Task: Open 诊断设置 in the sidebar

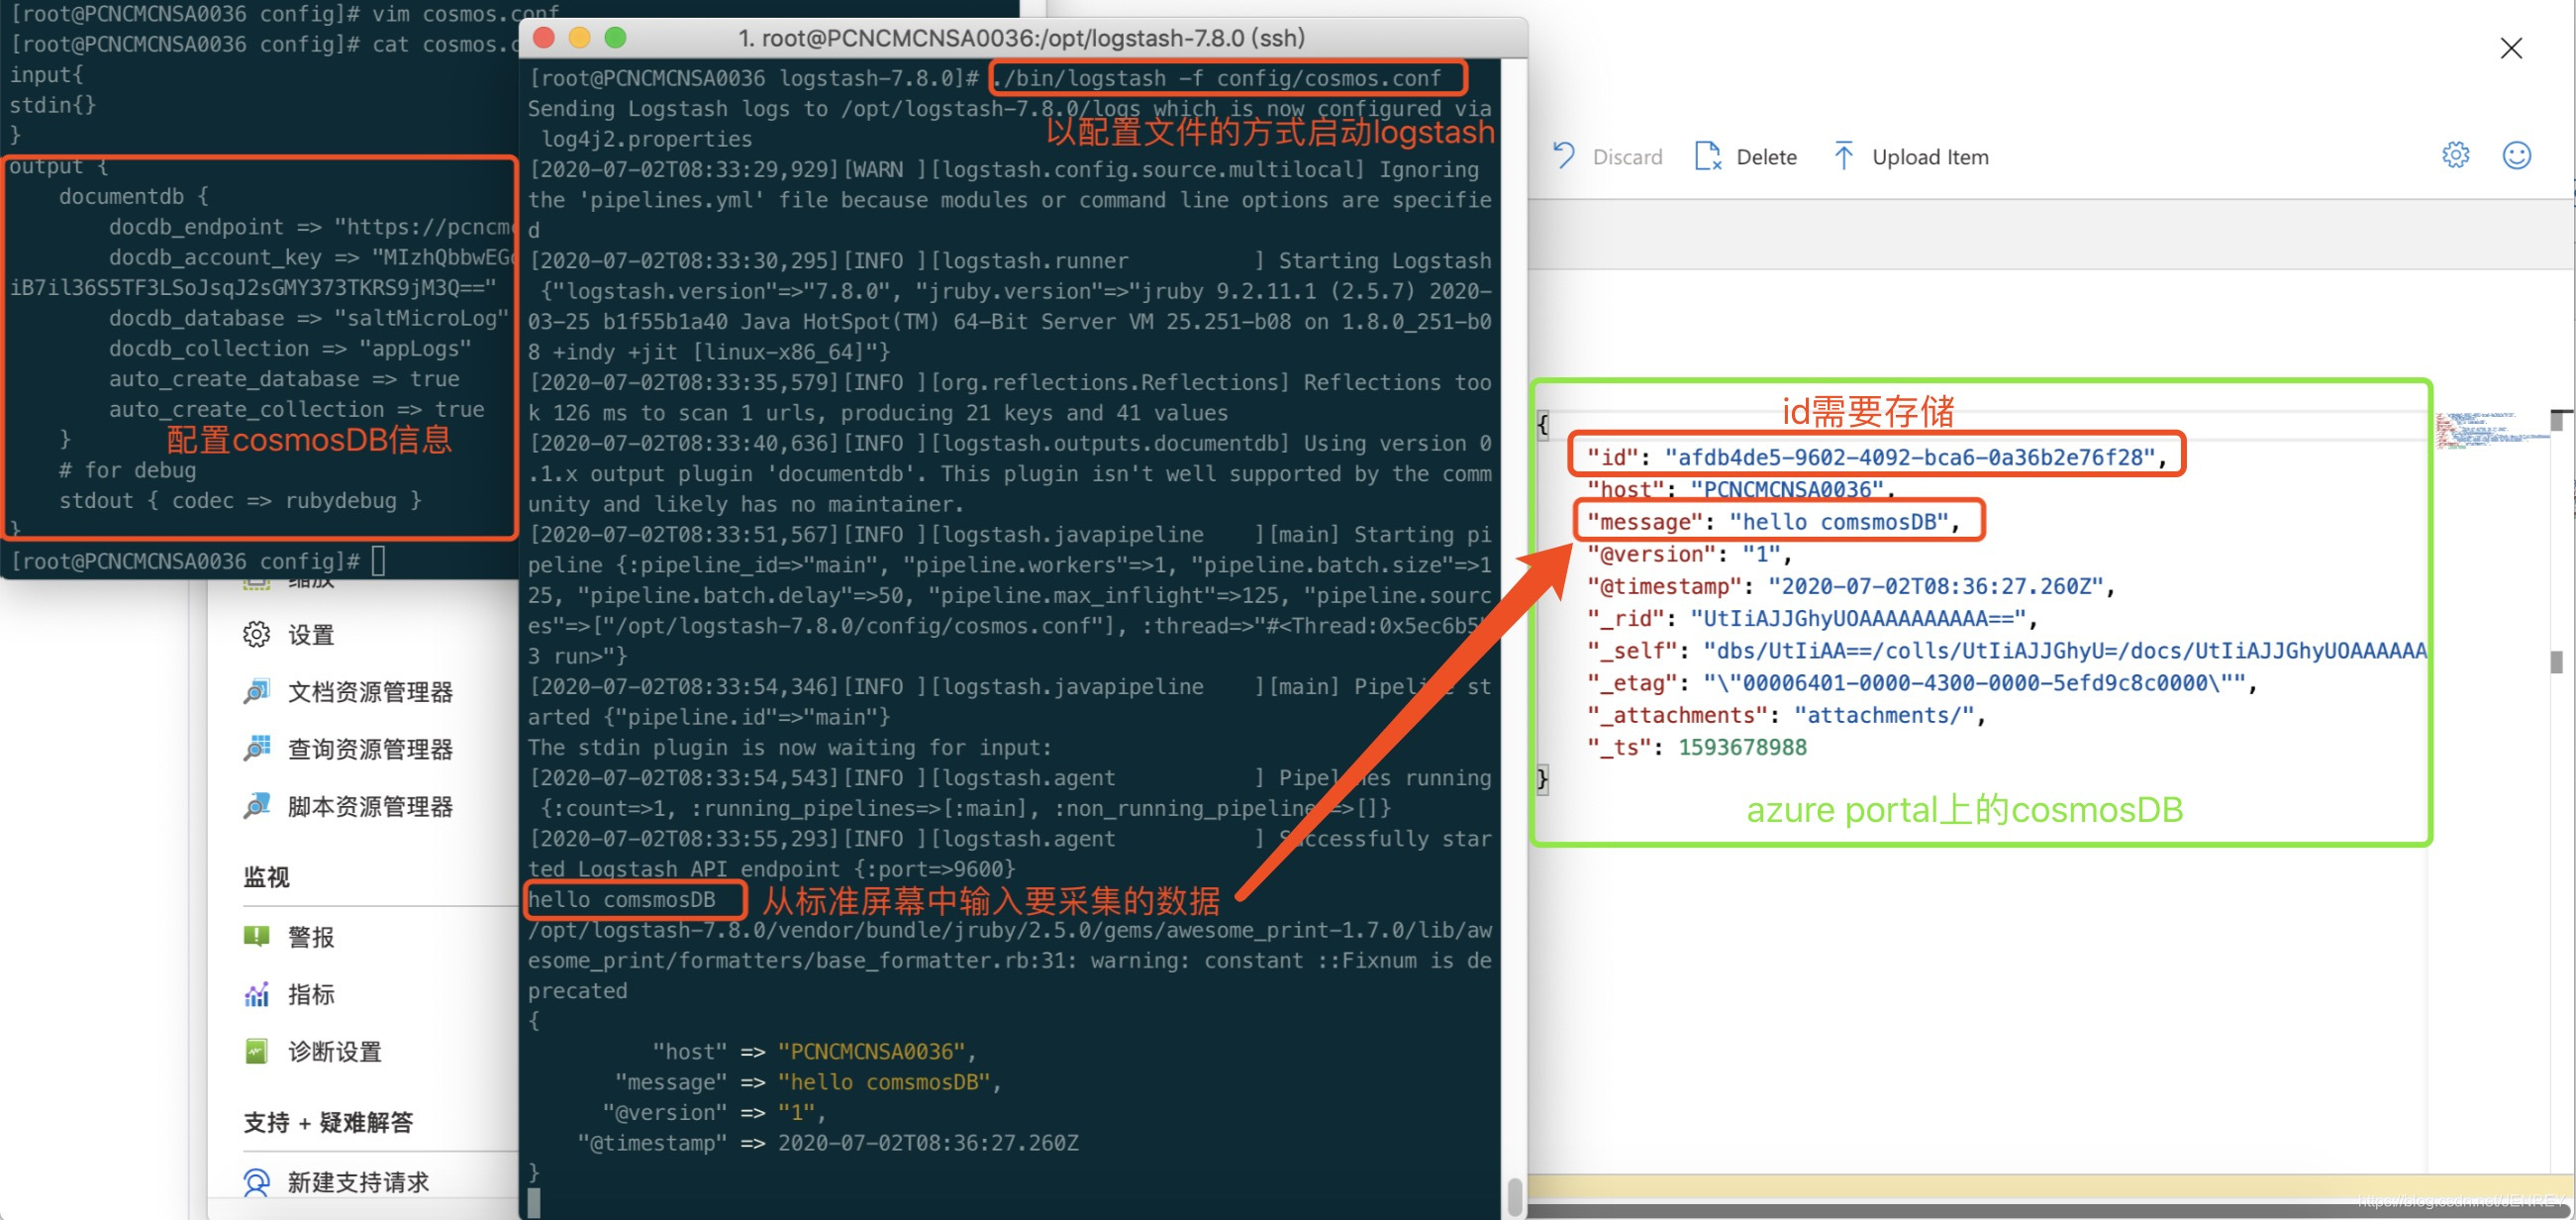Action: click(334, 1051)
